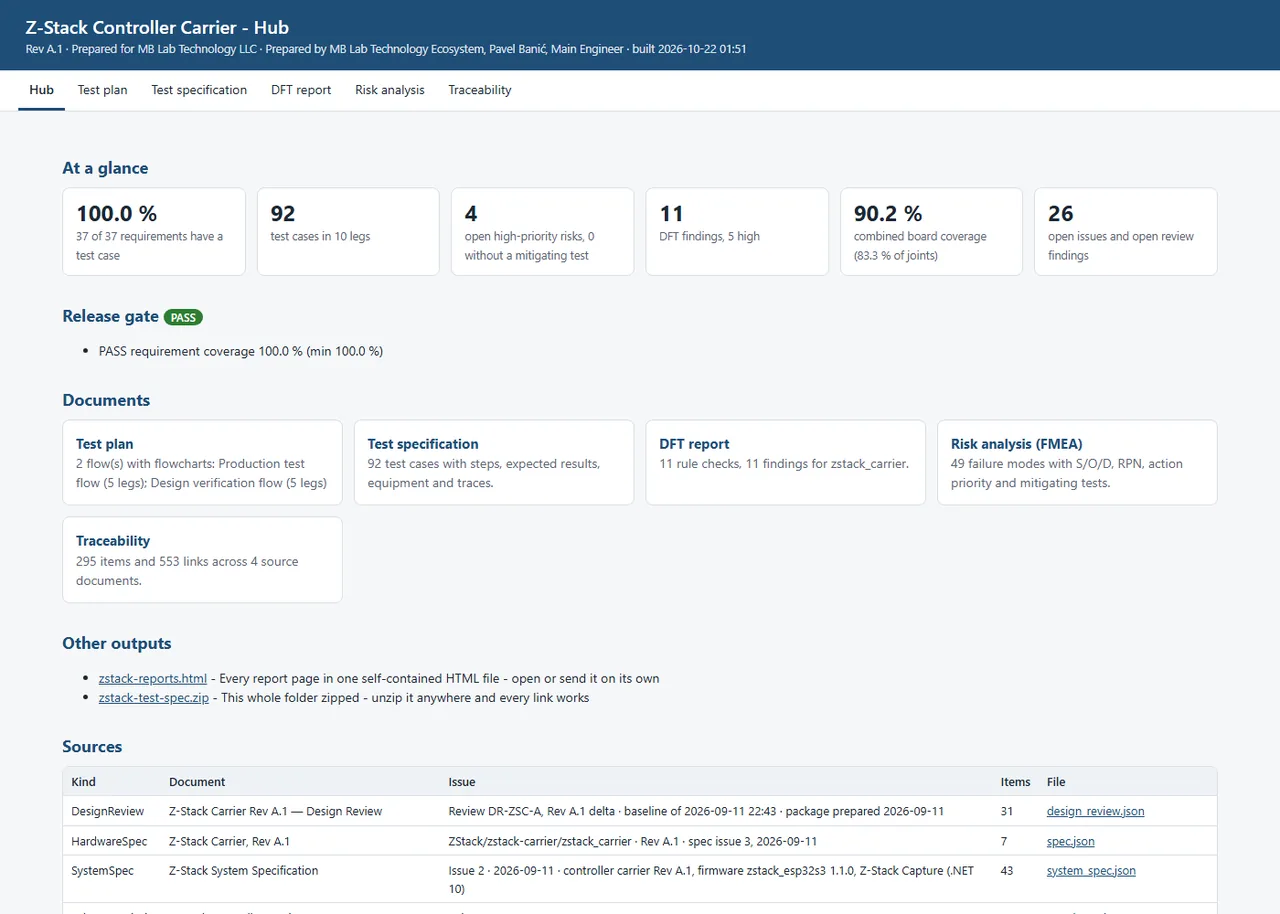
Task: Open the DFT report document card
Action: tap(786, 462)
